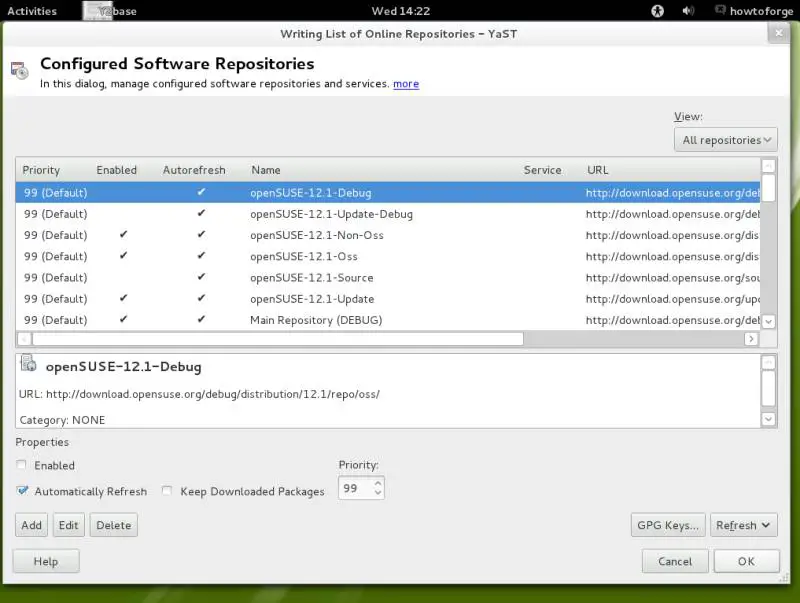Click the repository list horizontal scrollbar thumb
Image resolution: width=800 pixels, height=603 pixels.
278,339
